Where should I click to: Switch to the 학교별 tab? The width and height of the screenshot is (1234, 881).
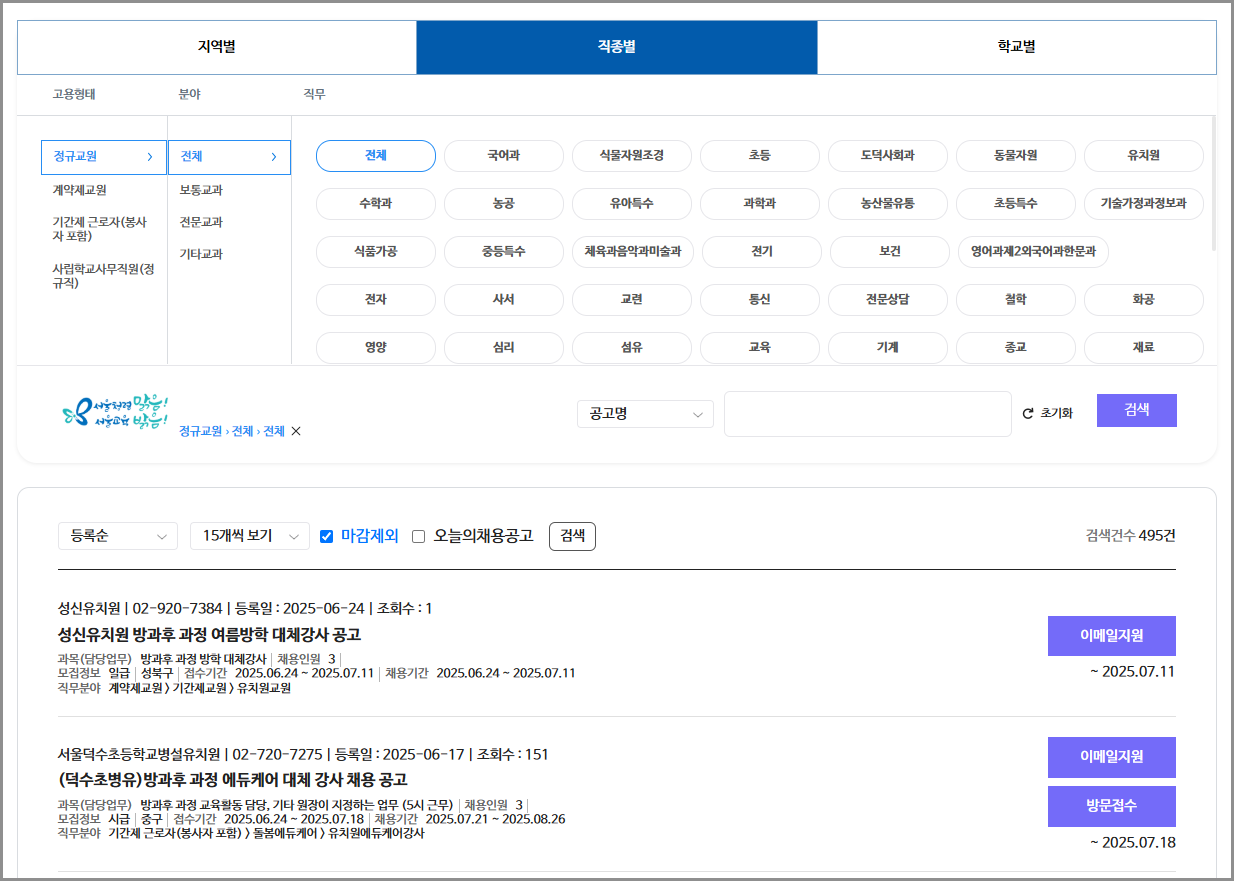(x=1017, y=47)
